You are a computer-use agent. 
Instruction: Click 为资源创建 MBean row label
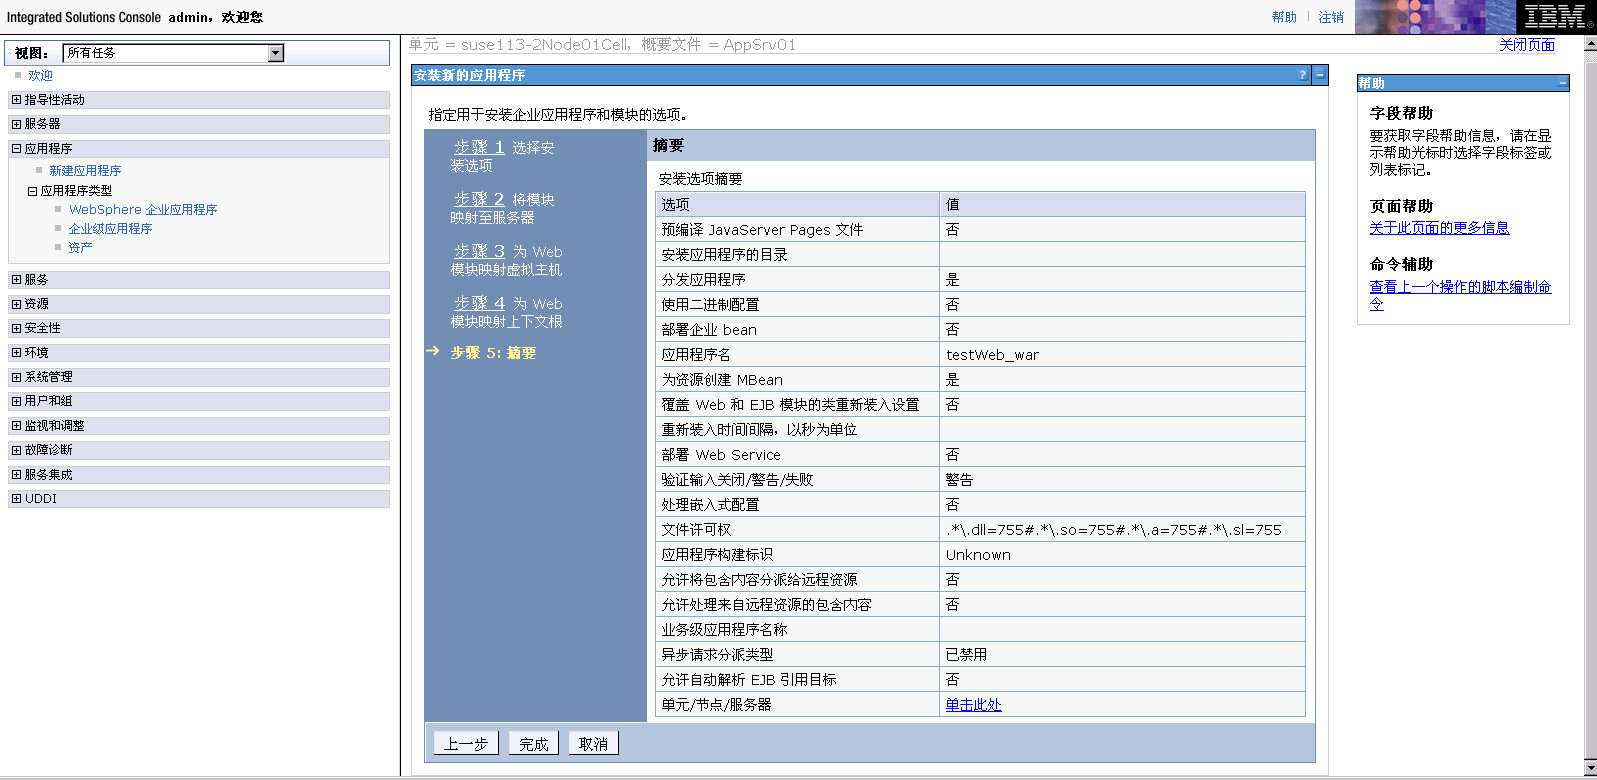(722, 380)
